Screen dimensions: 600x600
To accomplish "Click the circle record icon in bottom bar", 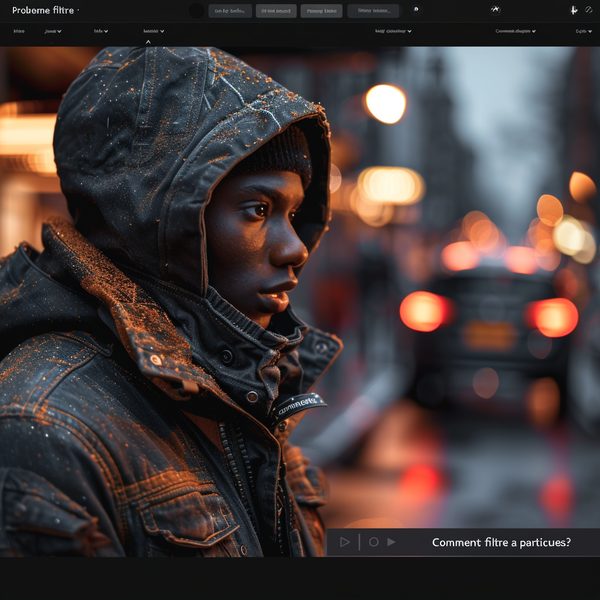I will 373,542.
